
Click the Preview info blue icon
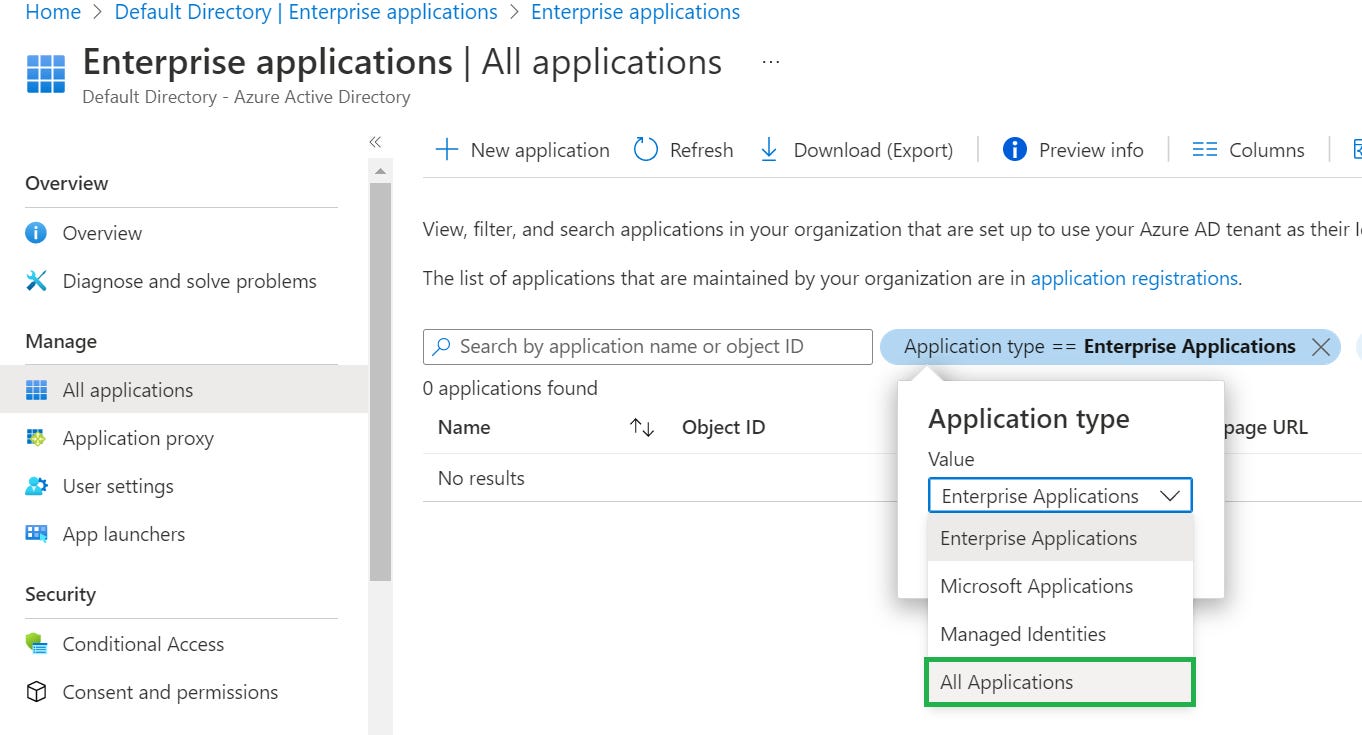[x=1014, y=150]
